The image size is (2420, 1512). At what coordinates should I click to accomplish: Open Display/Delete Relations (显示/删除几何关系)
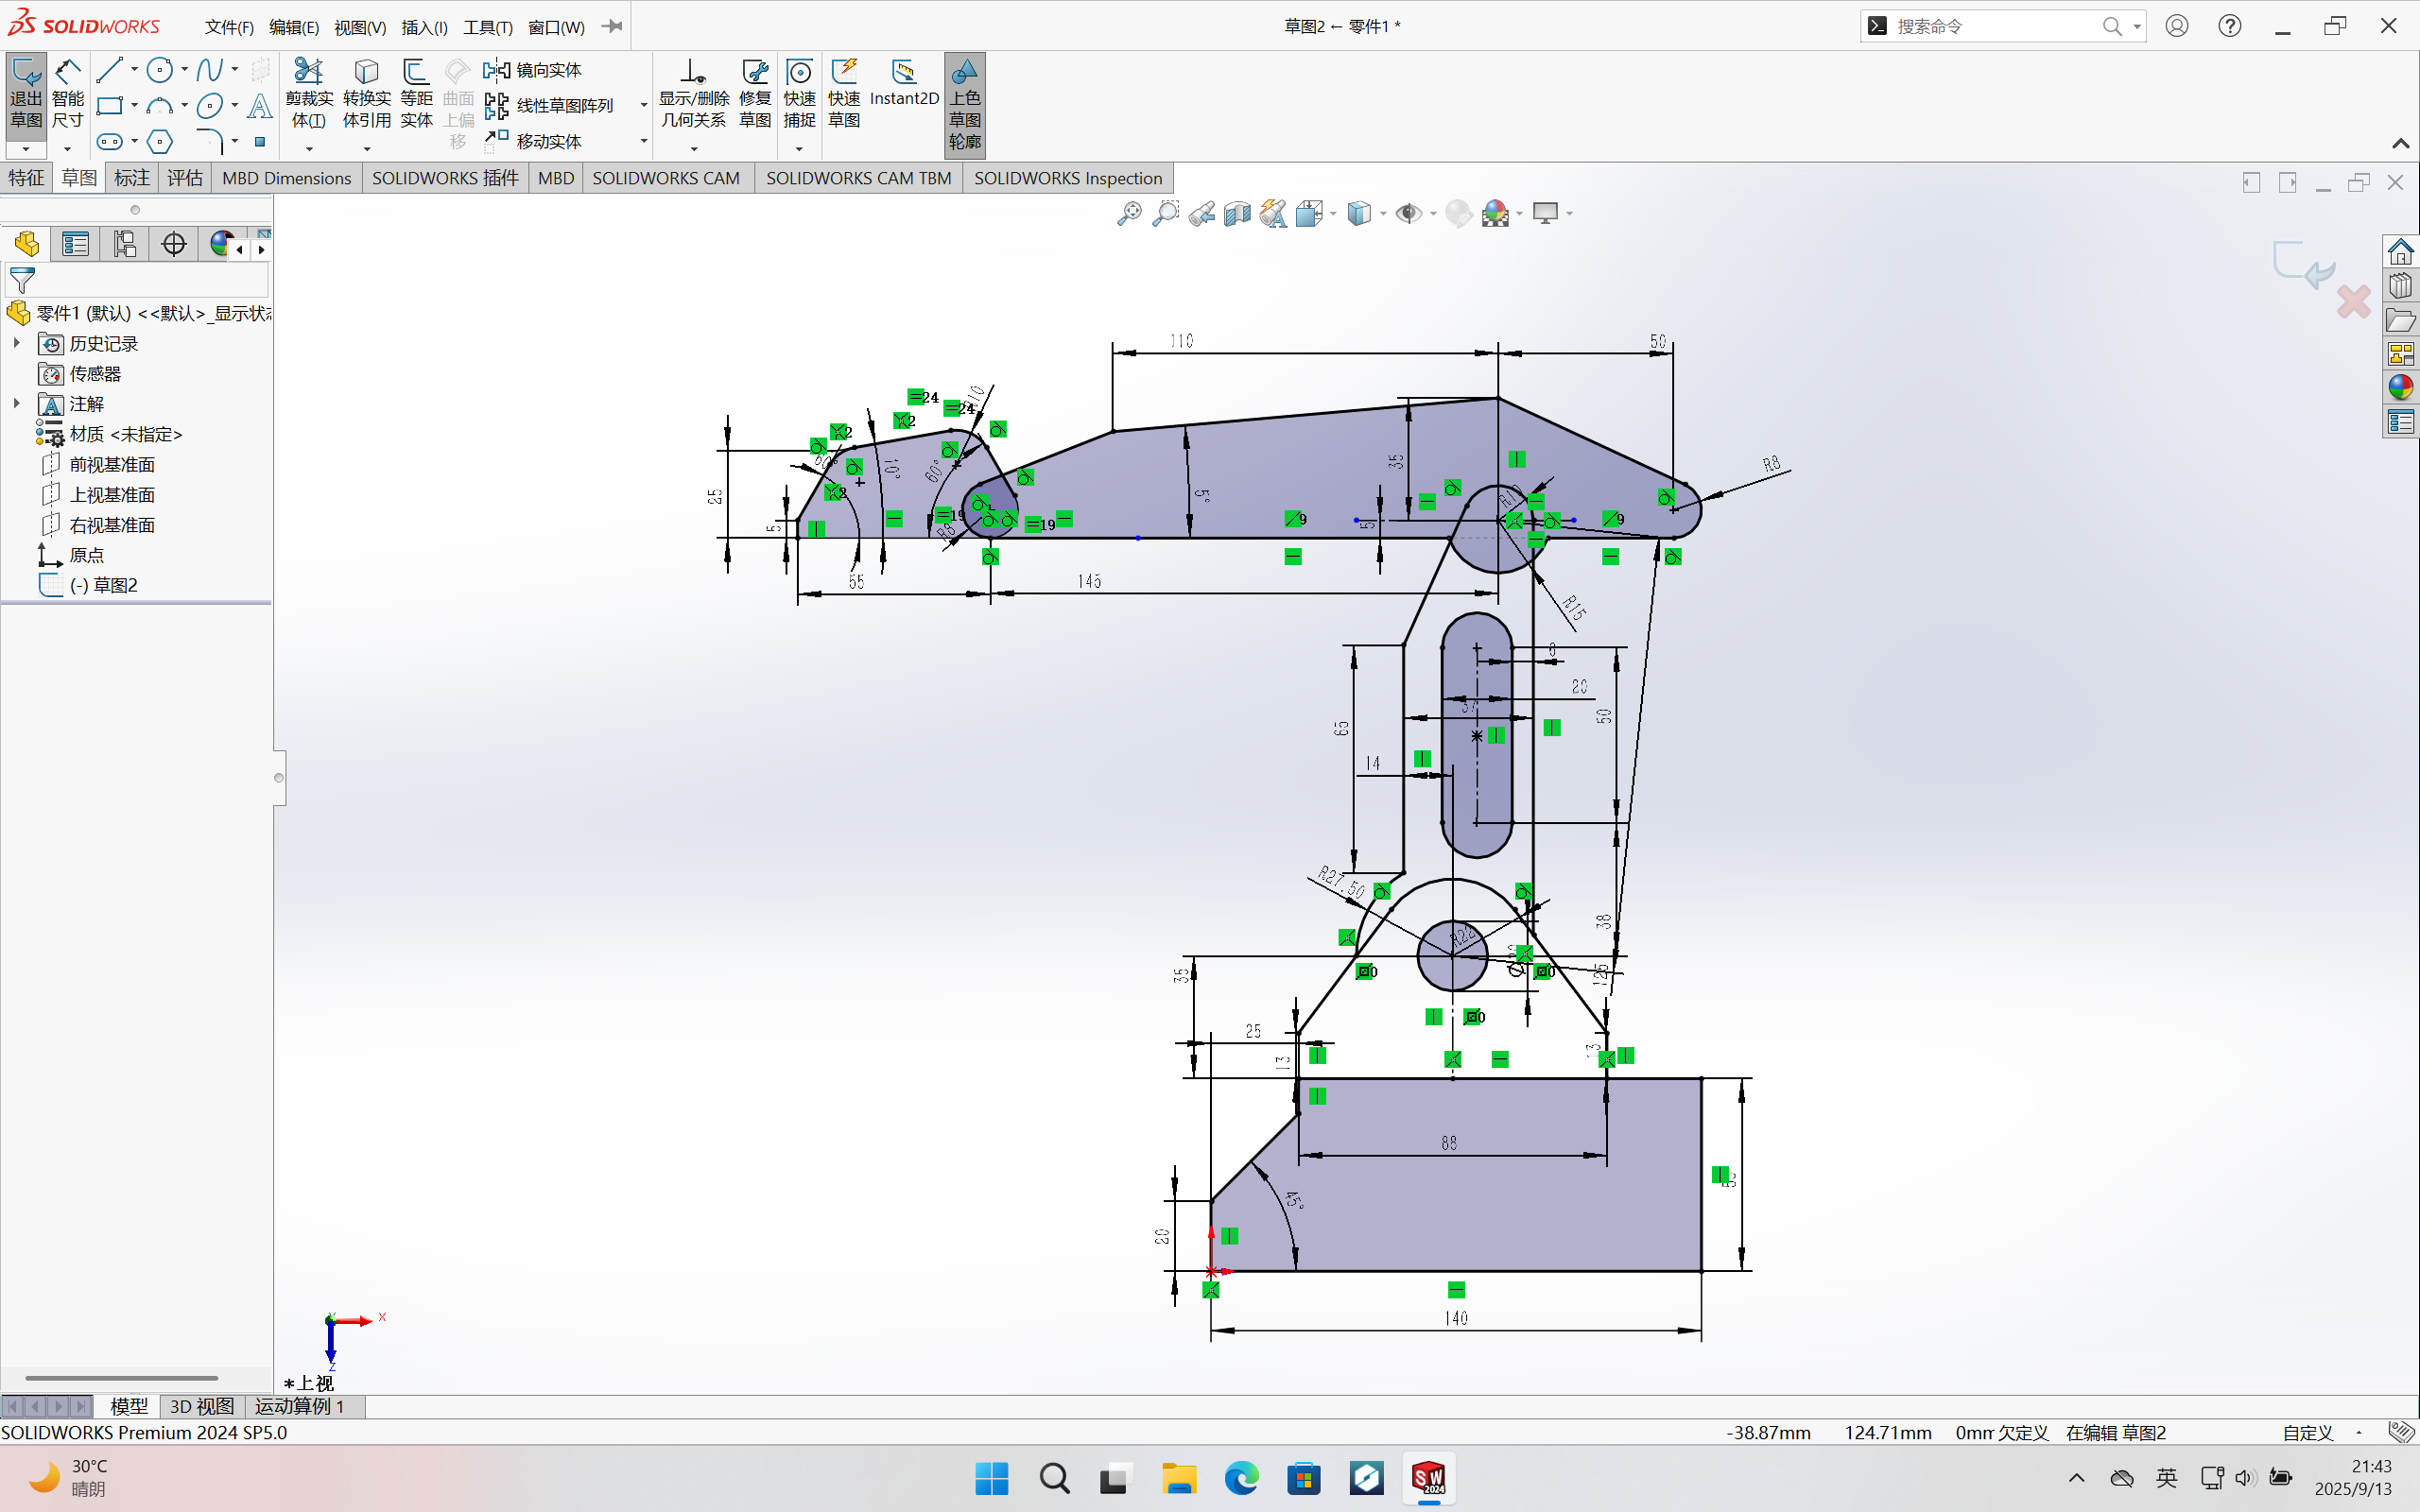(694, 93)
